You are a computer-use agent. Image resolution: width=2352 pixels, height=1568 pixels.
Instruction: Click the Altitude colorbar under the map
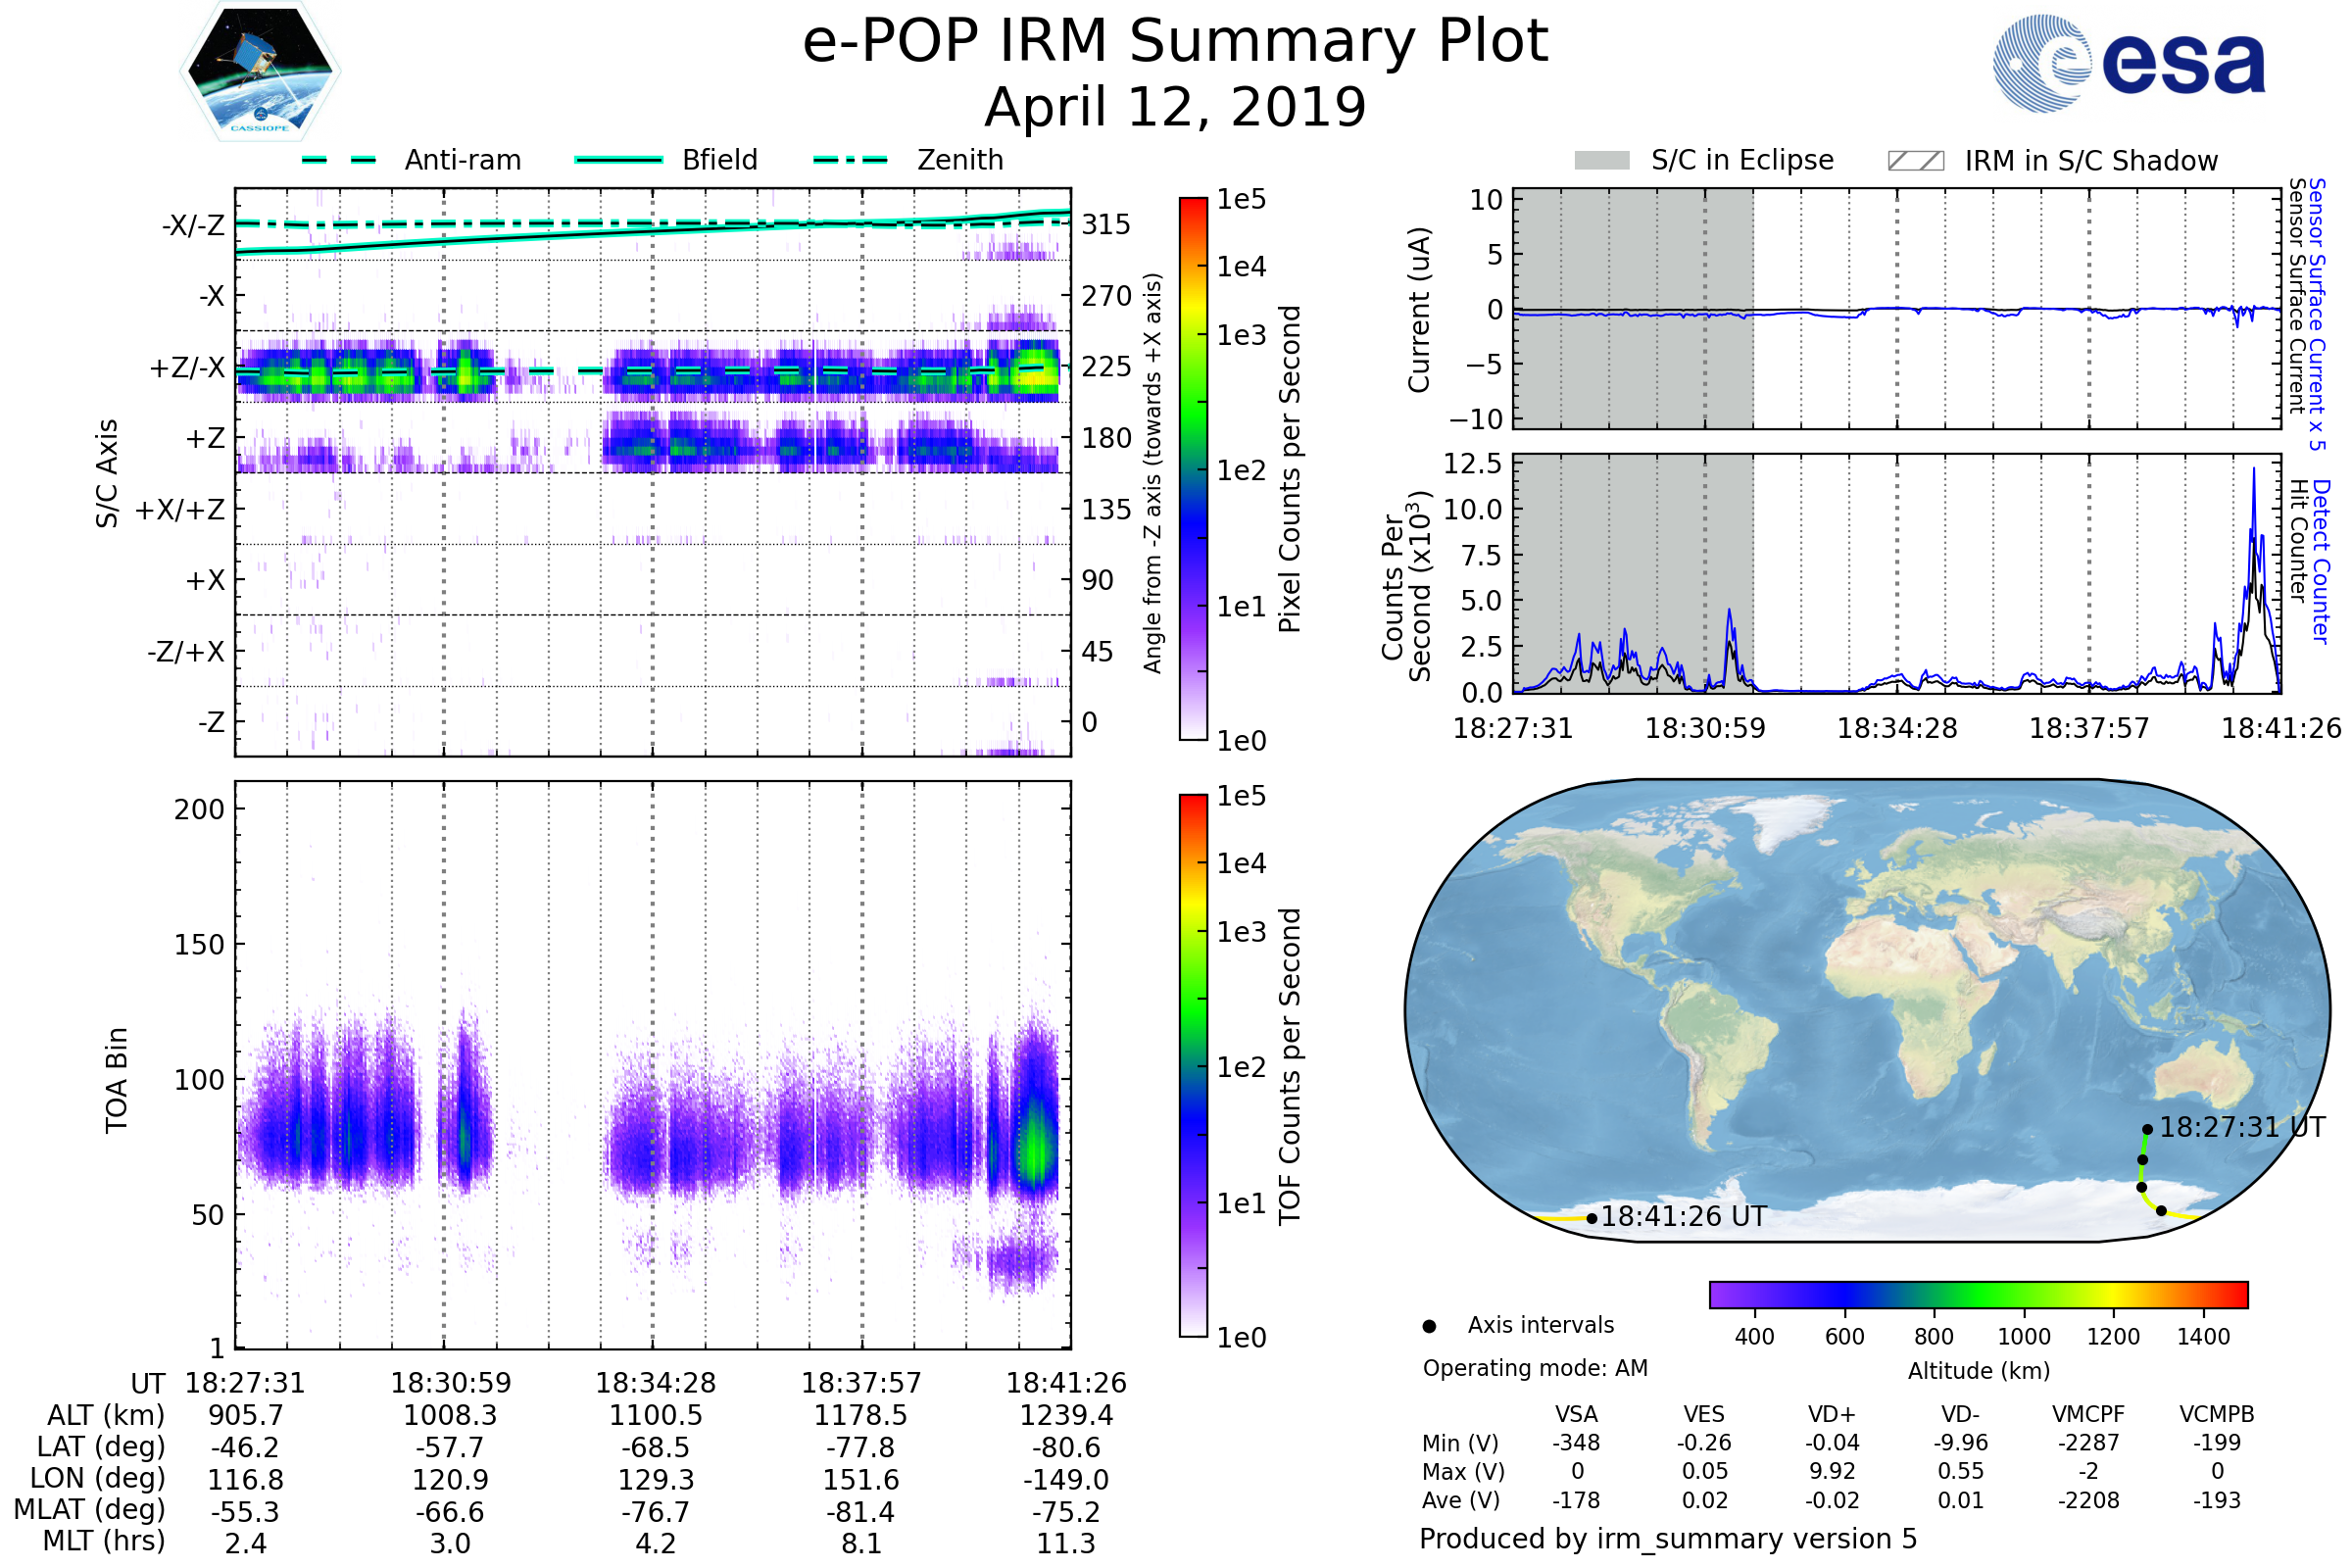click(1978, 1294)
